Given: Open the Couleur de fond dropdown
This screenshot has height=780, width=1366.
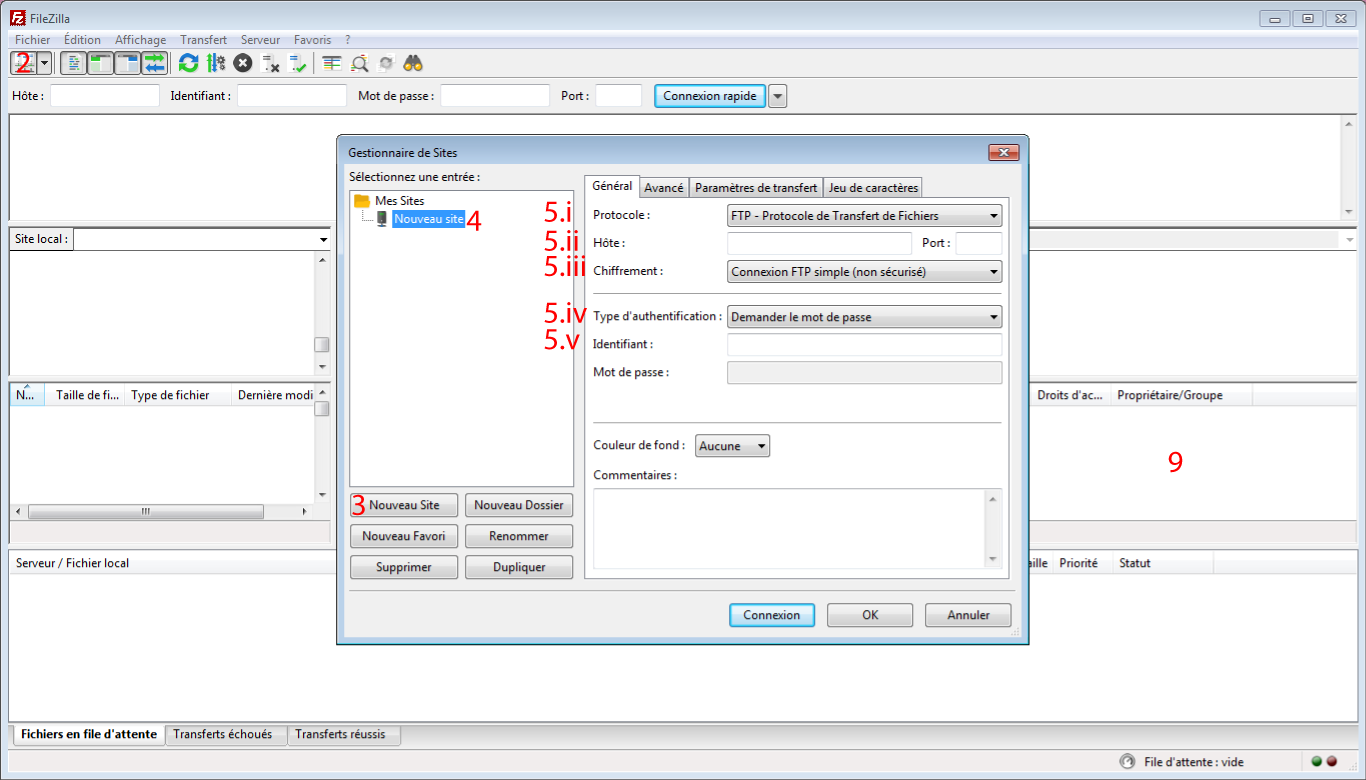Looking at the screenshot, I should click(x=732, y=446).
